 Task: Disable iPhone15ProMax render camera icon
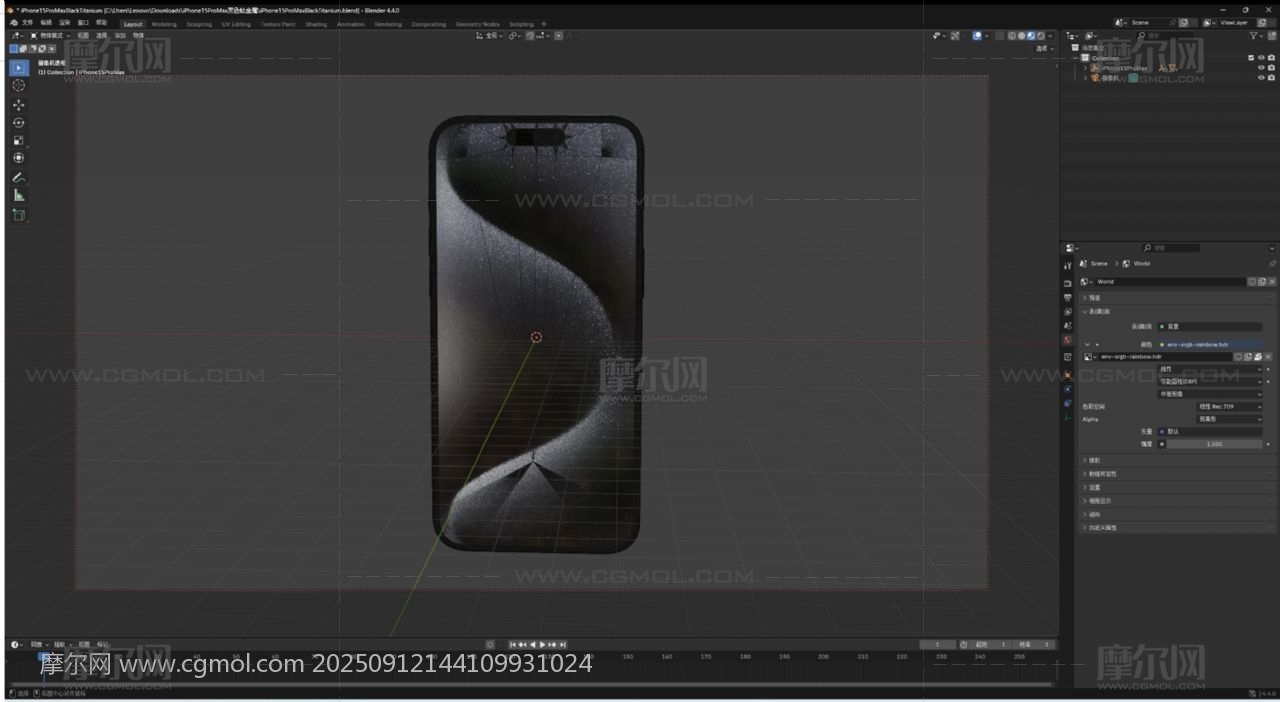[x=1271, y=68]
